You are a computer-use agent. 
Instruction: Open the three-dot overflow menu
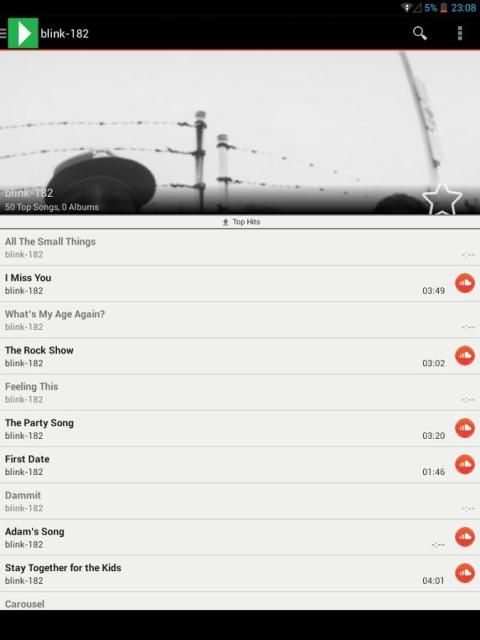(x=460, y=33)
